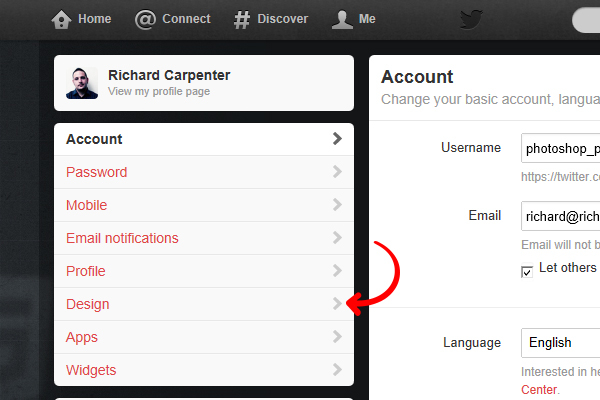Image resolution: width=600 pixels, height=400 pixels.
Task: Go to the Discover label in top bar
Action: [x=282, y=19]
